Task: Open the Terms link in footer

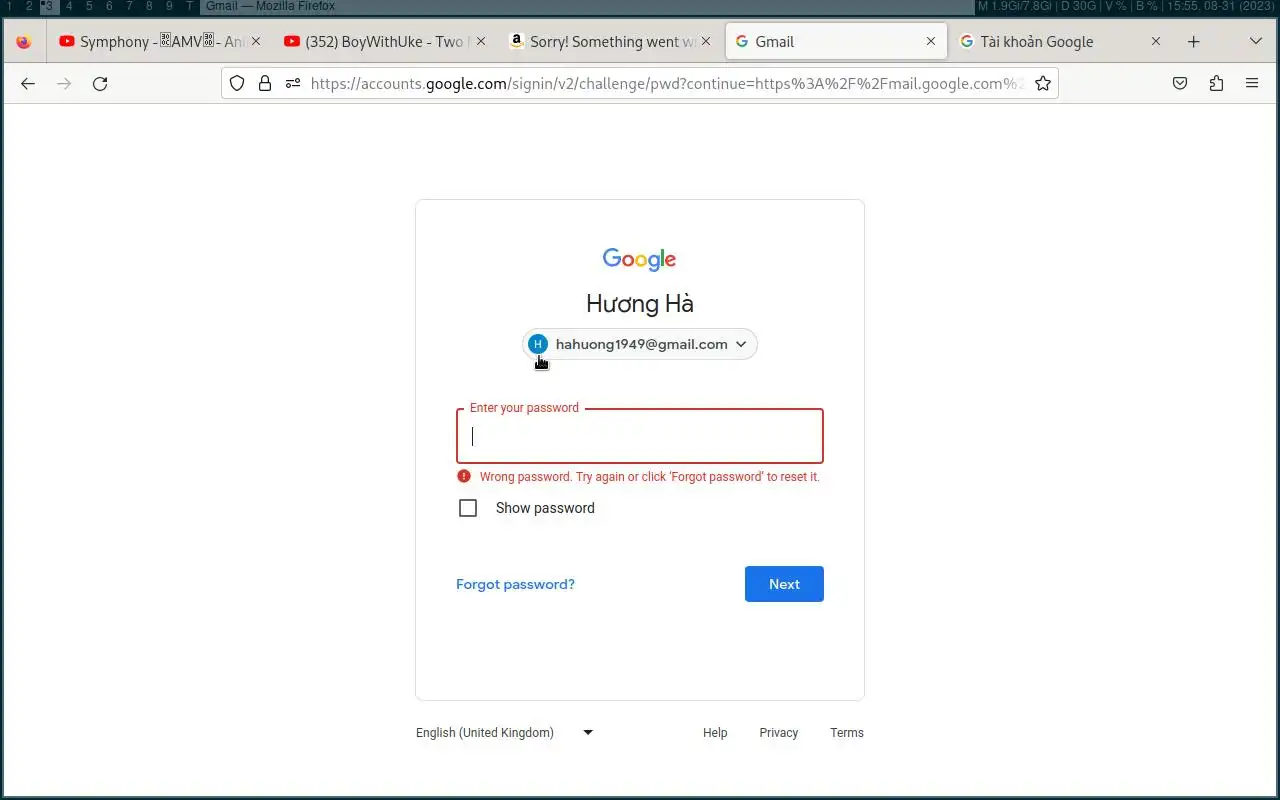Action: tap(847, 733)
